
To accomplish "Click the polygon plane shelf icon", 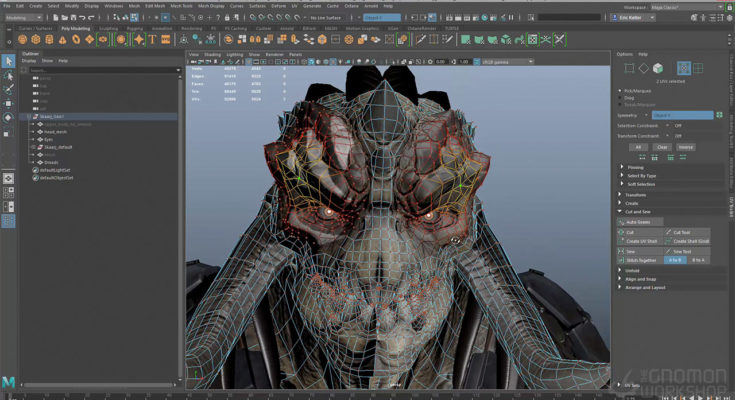I will [89, 40].
